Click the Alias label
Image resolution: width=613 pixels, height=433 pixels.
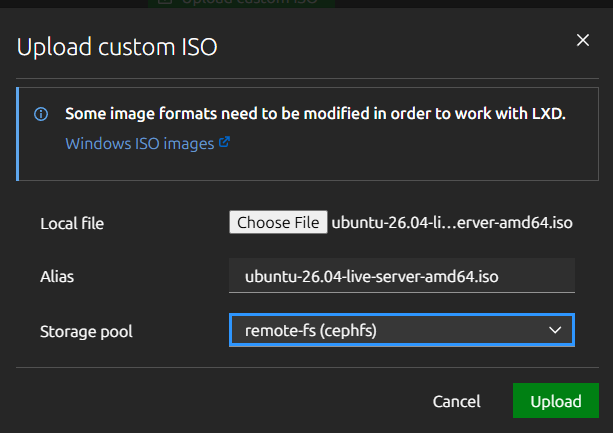[x=57, y=277]
